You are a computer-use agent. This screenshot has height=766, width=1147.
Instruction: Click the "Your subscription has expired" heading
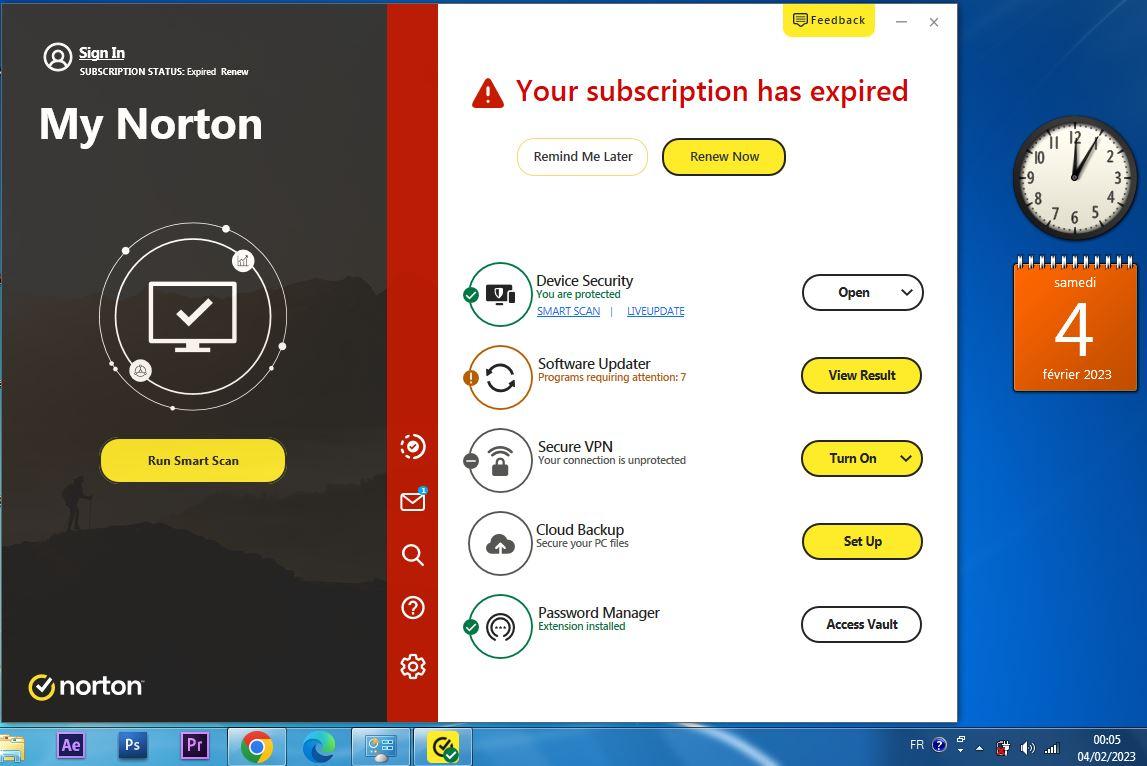pyautogui.click(x=712, y=91)
